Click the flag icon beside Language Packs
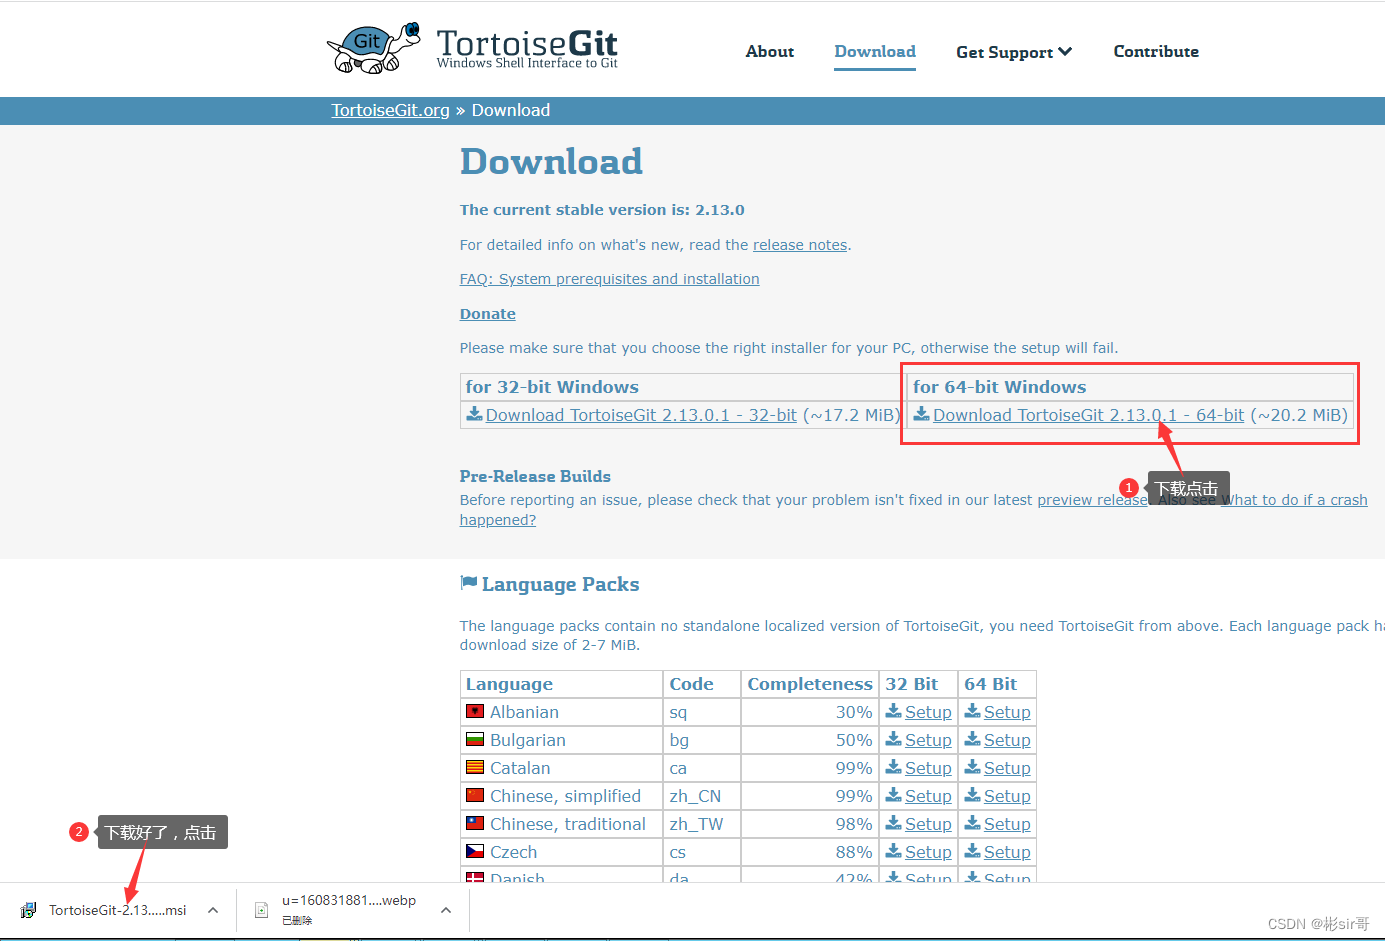 tap(468, 583)
